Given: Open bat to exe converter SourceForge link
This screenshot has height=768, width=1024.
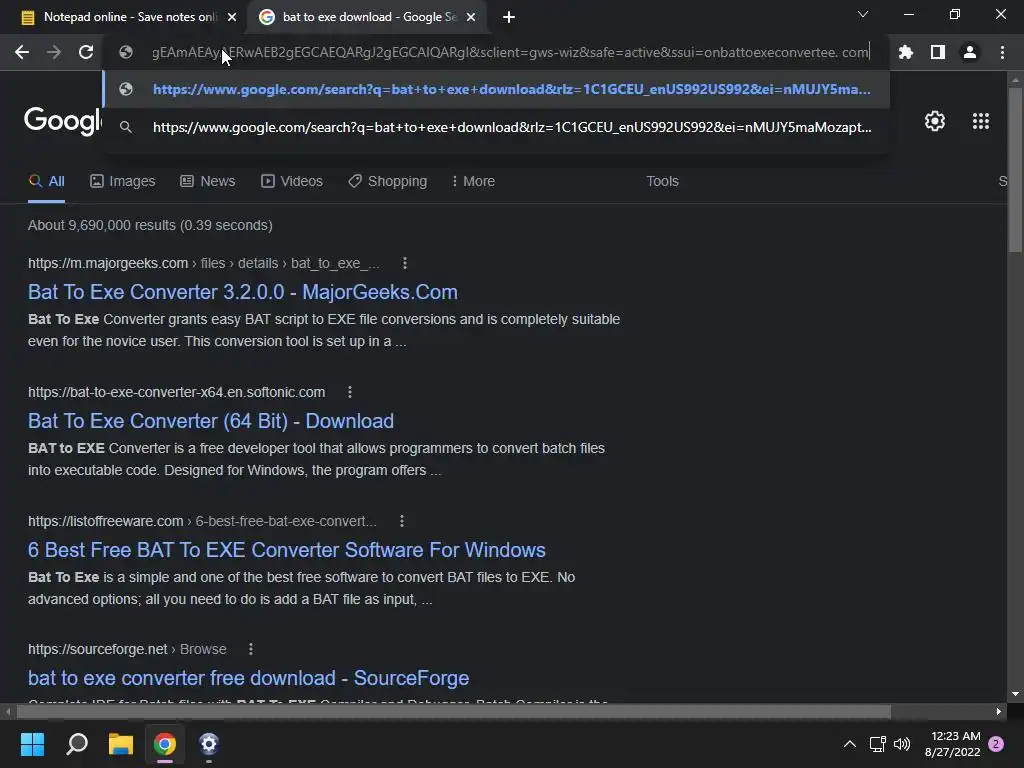Looking at the screenshot, I should 248,678.
